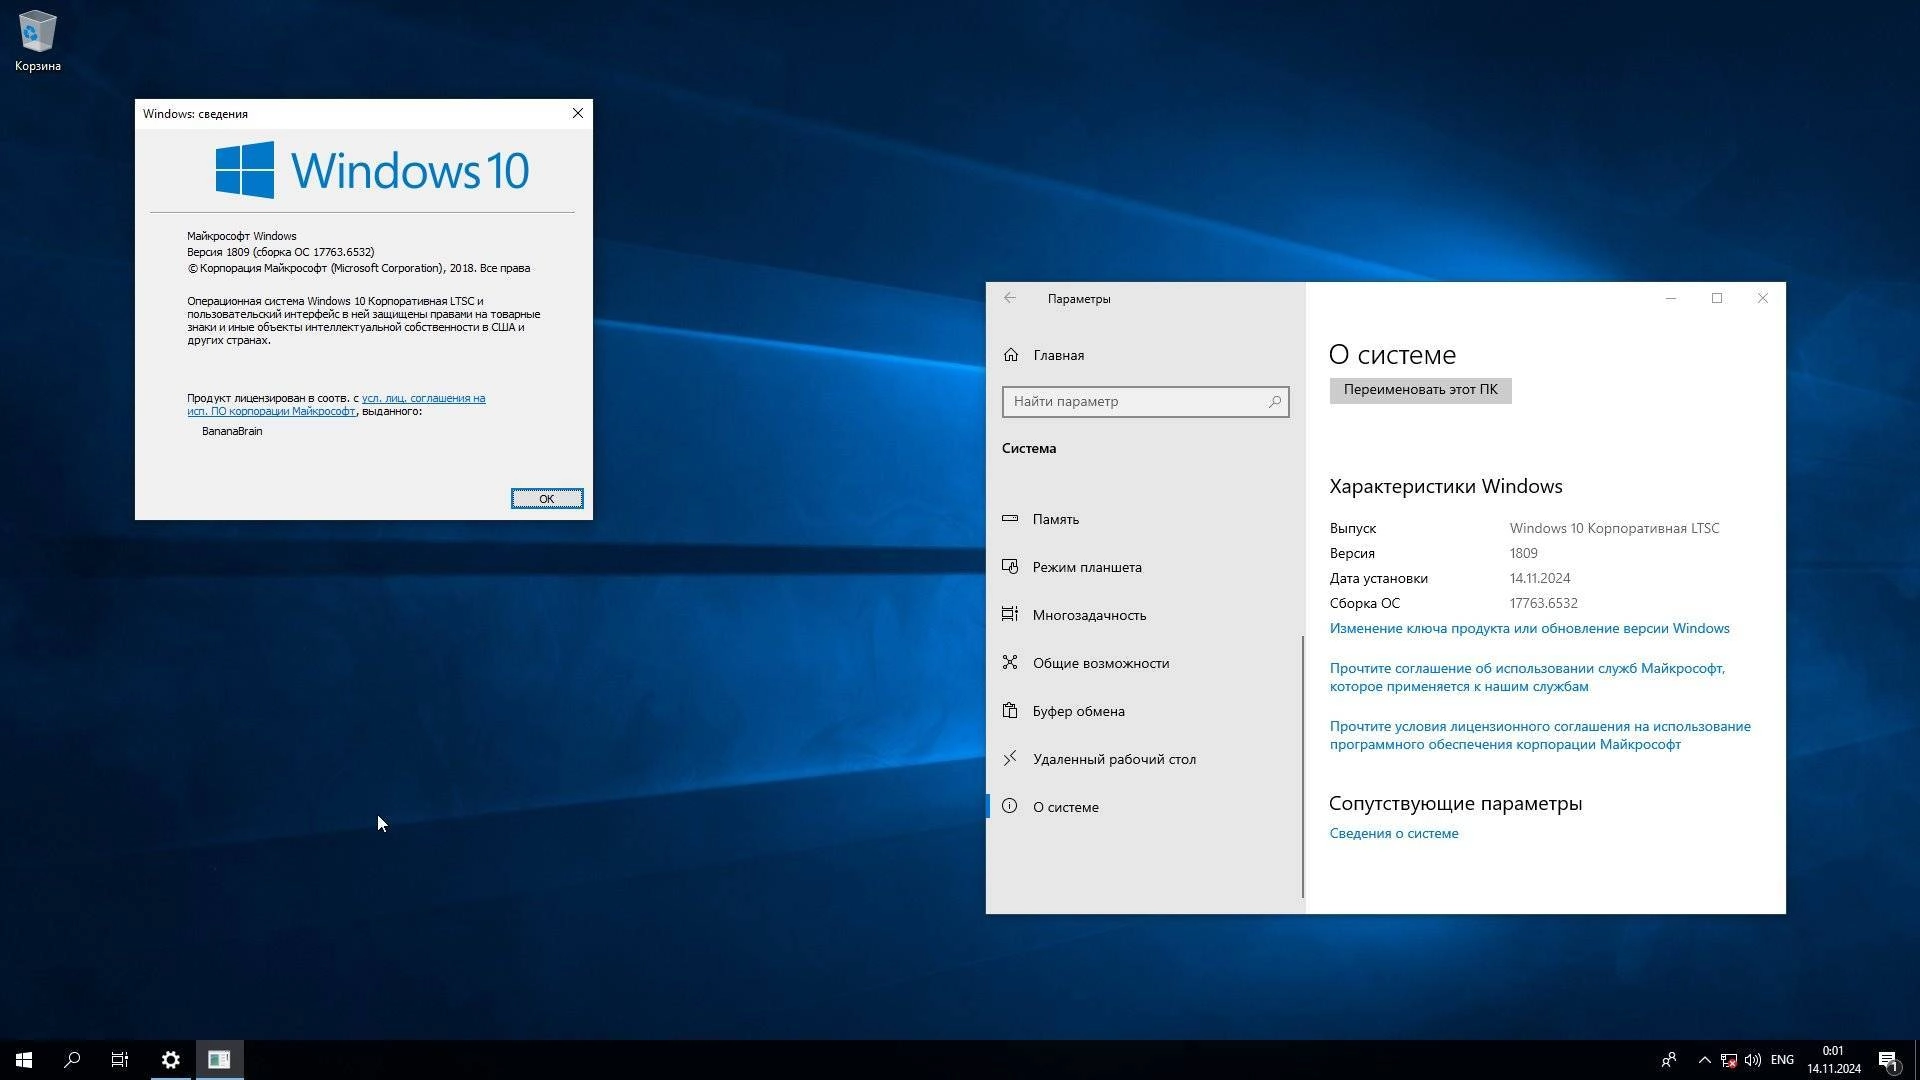Screen dimensions: 1920x1080
Task: Open the notification center icon
Action: [x=1888, y=1060]
